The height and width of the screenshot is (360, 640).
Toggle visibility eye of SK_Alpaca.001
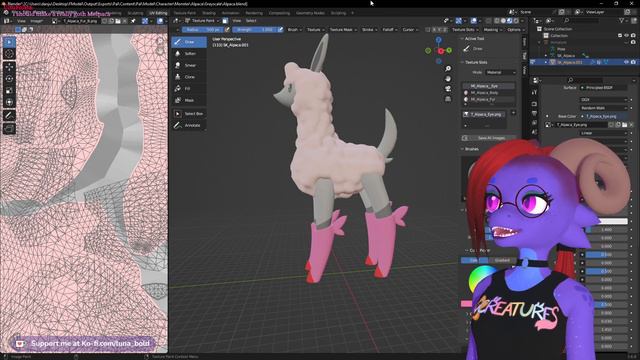pos(627,62)
